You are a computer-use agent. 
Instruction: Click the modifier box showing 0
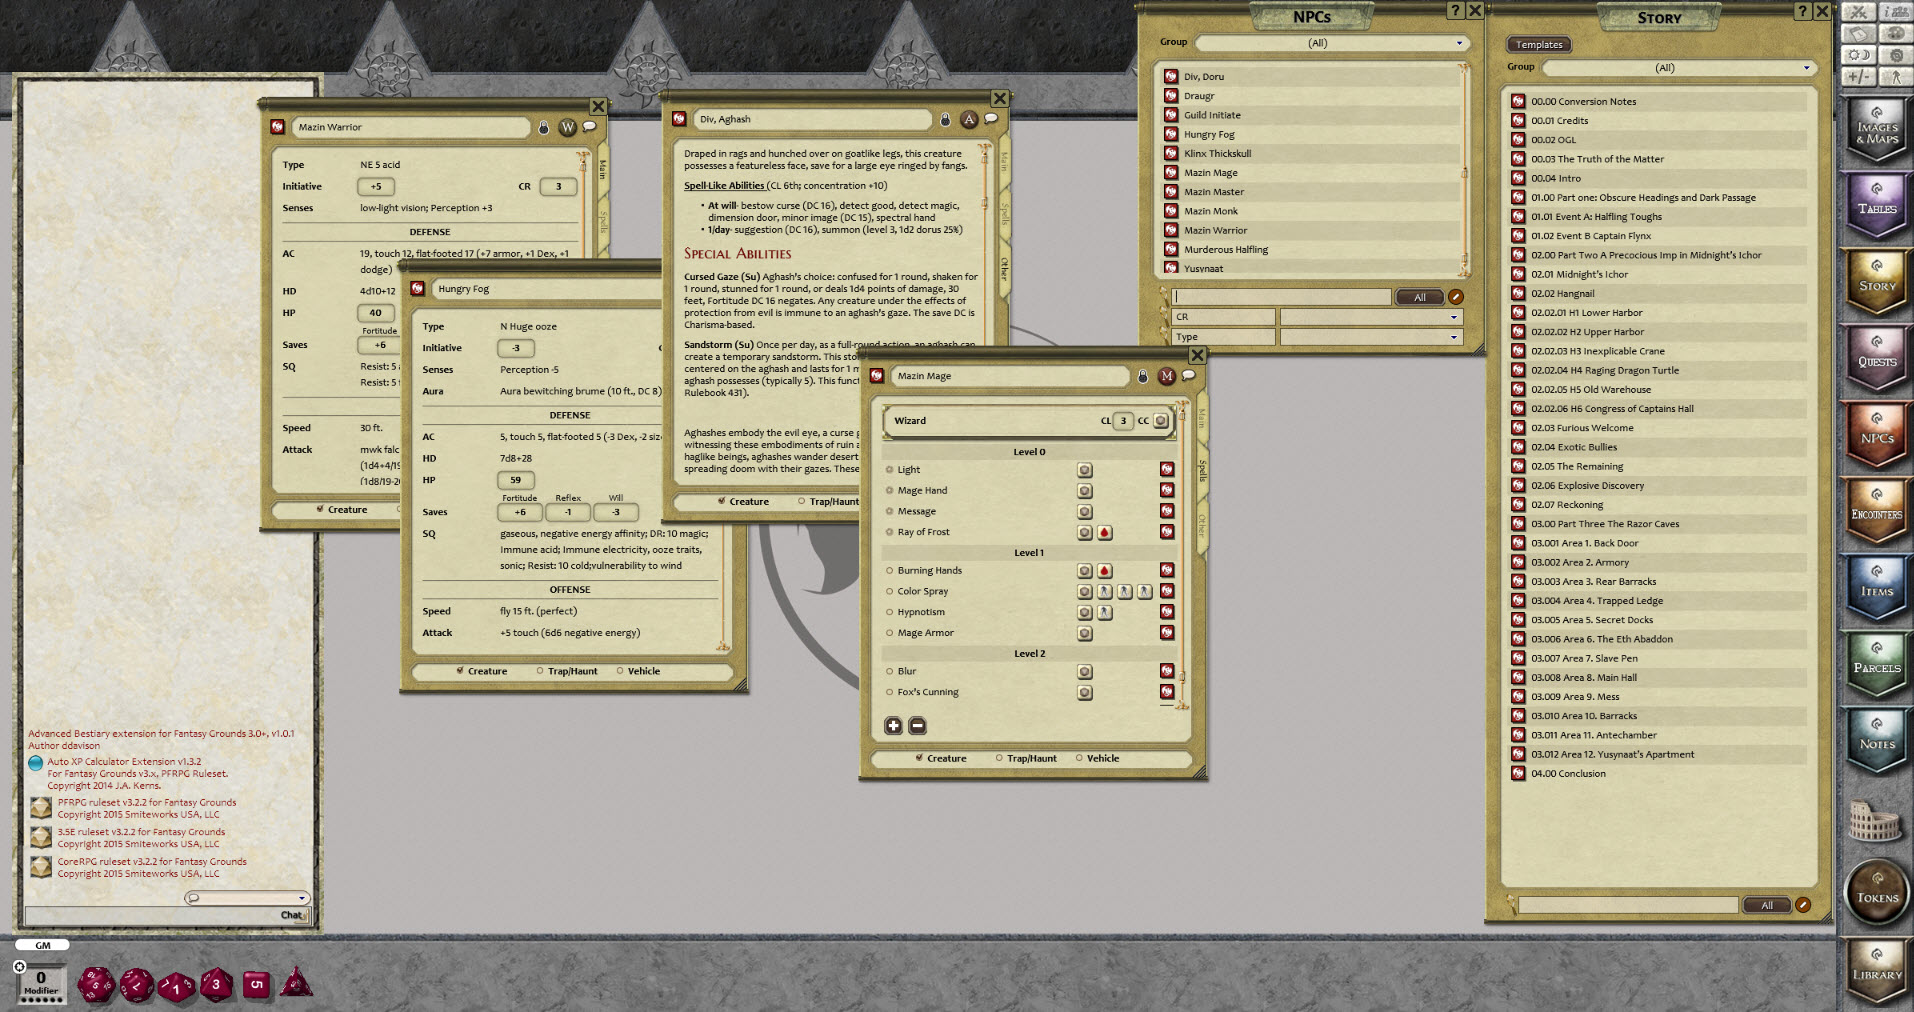41,978
